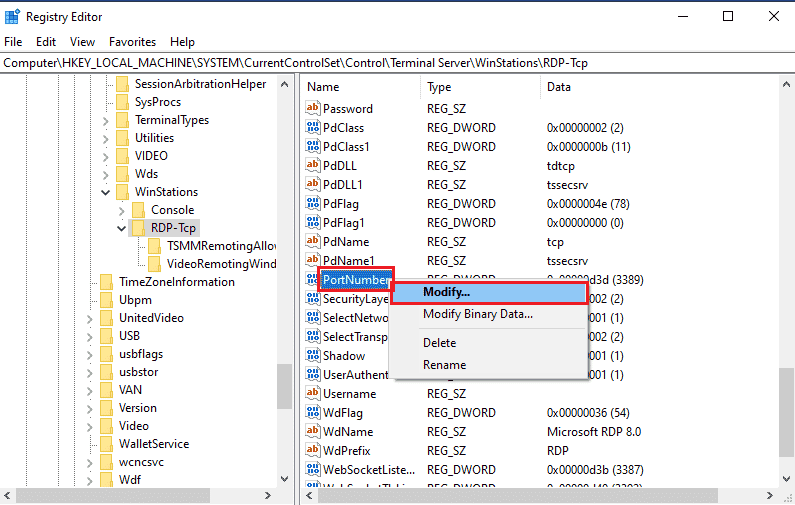The image size is (795, 505).
Task: Click the 'Microsoft RDP 8.0' data cell
Action: (x=594, y=431)
